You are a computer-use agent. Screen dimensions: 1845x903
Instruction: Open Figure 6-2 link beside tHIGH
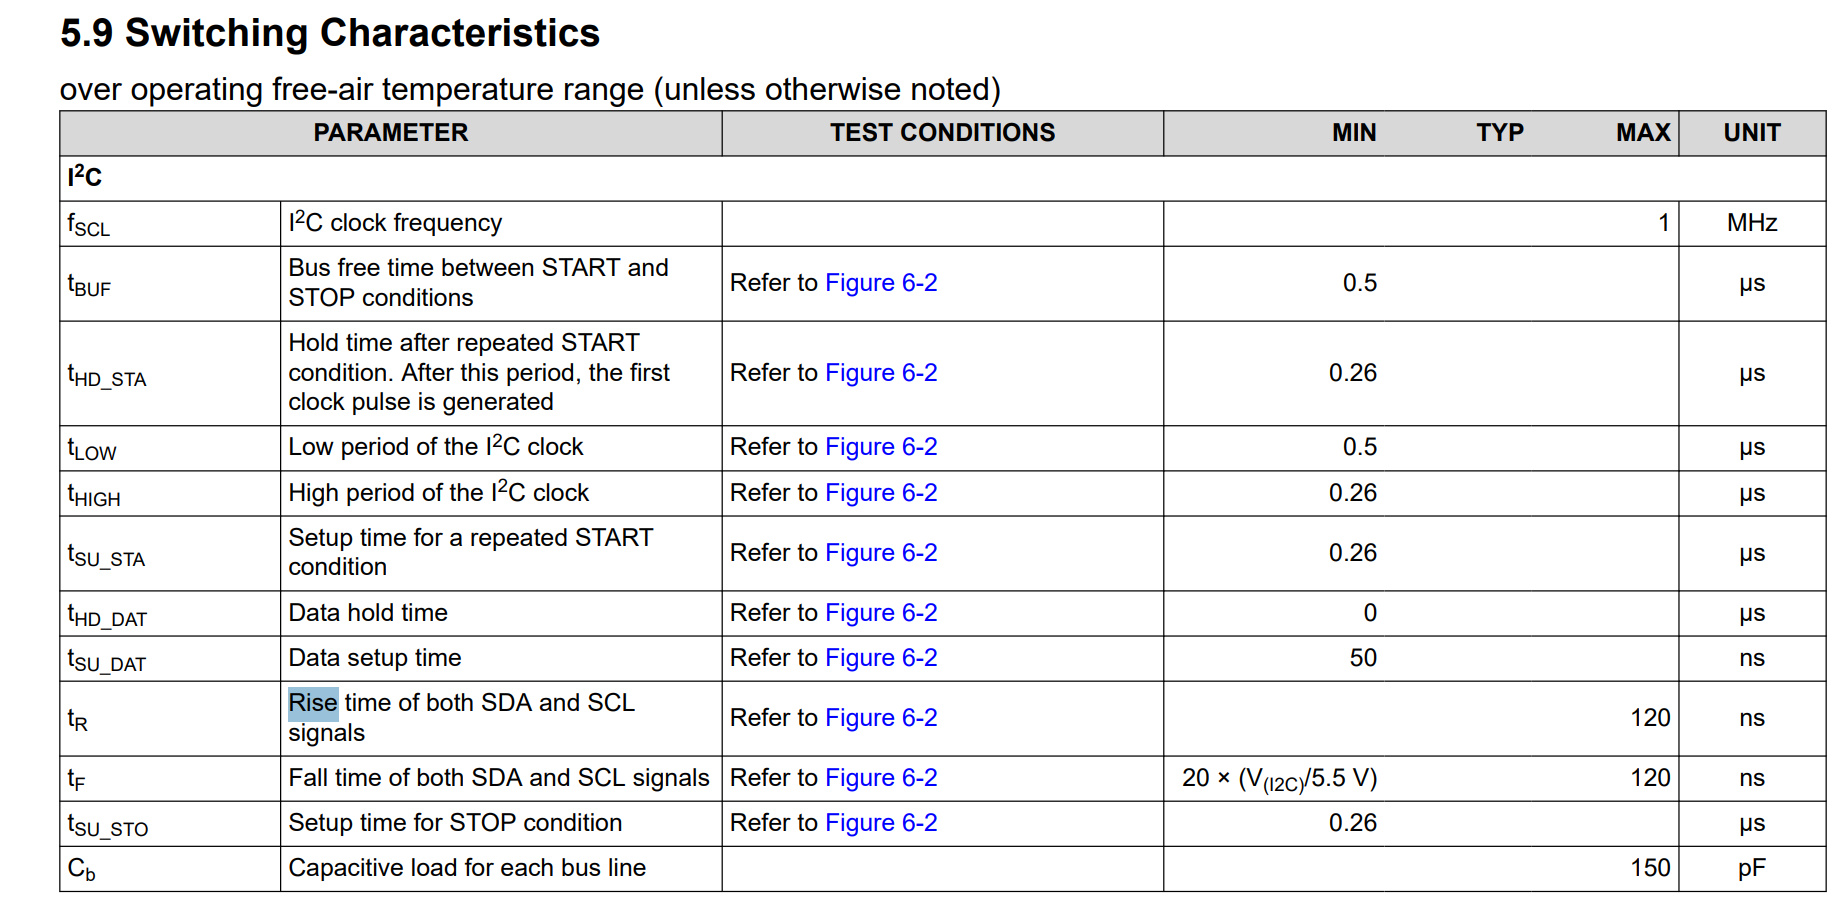pos(881,493)
